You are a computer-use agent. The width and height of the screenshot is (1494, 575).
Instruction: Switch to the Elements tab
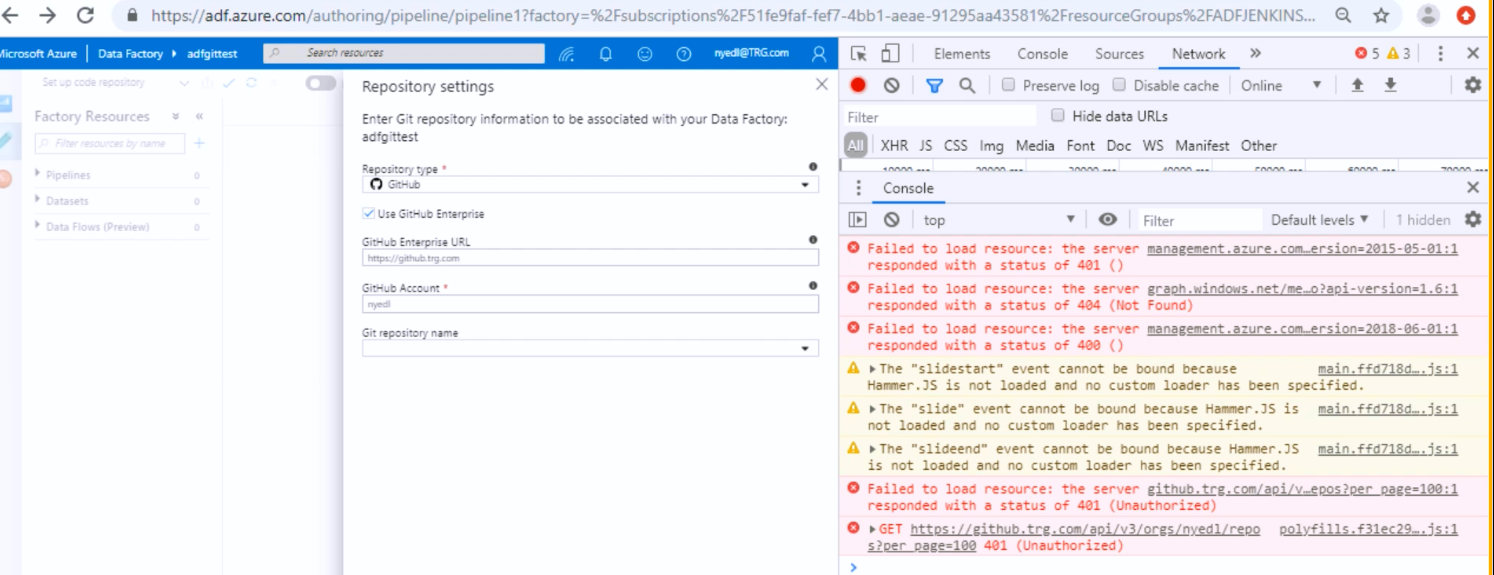pos(962,54)
